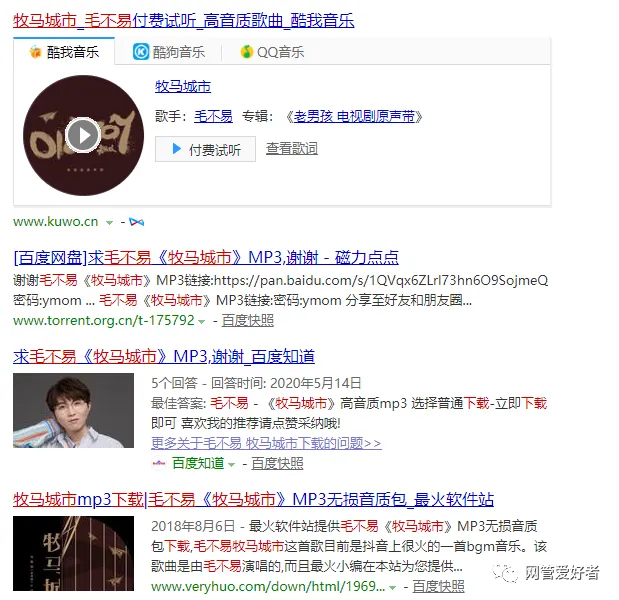Viewport: 619px width, 600px height.
Task: Switch to the QQ音乐 tab
Action: (x=272, y=52)
